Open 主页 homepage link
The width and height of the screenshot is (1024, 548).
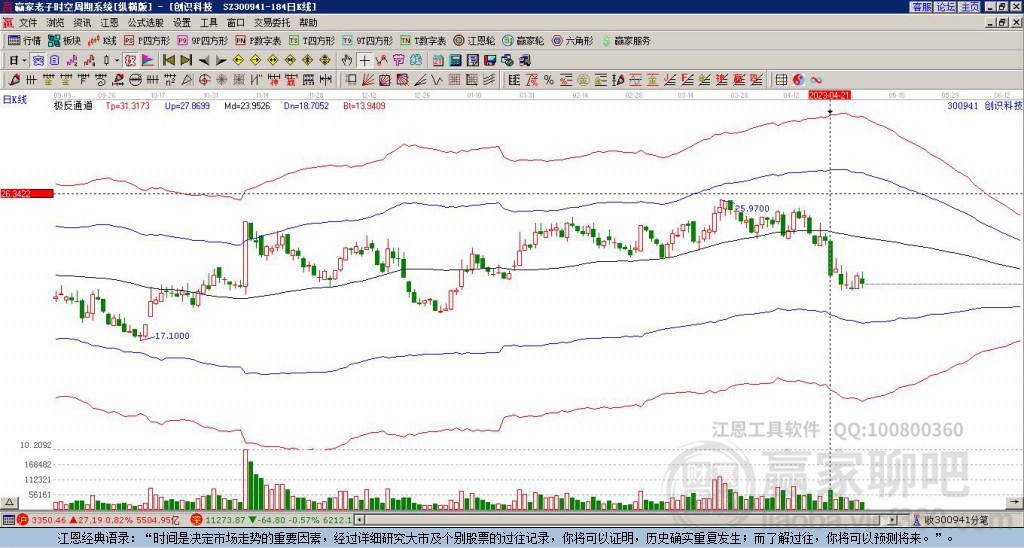[x=970, y=7]
